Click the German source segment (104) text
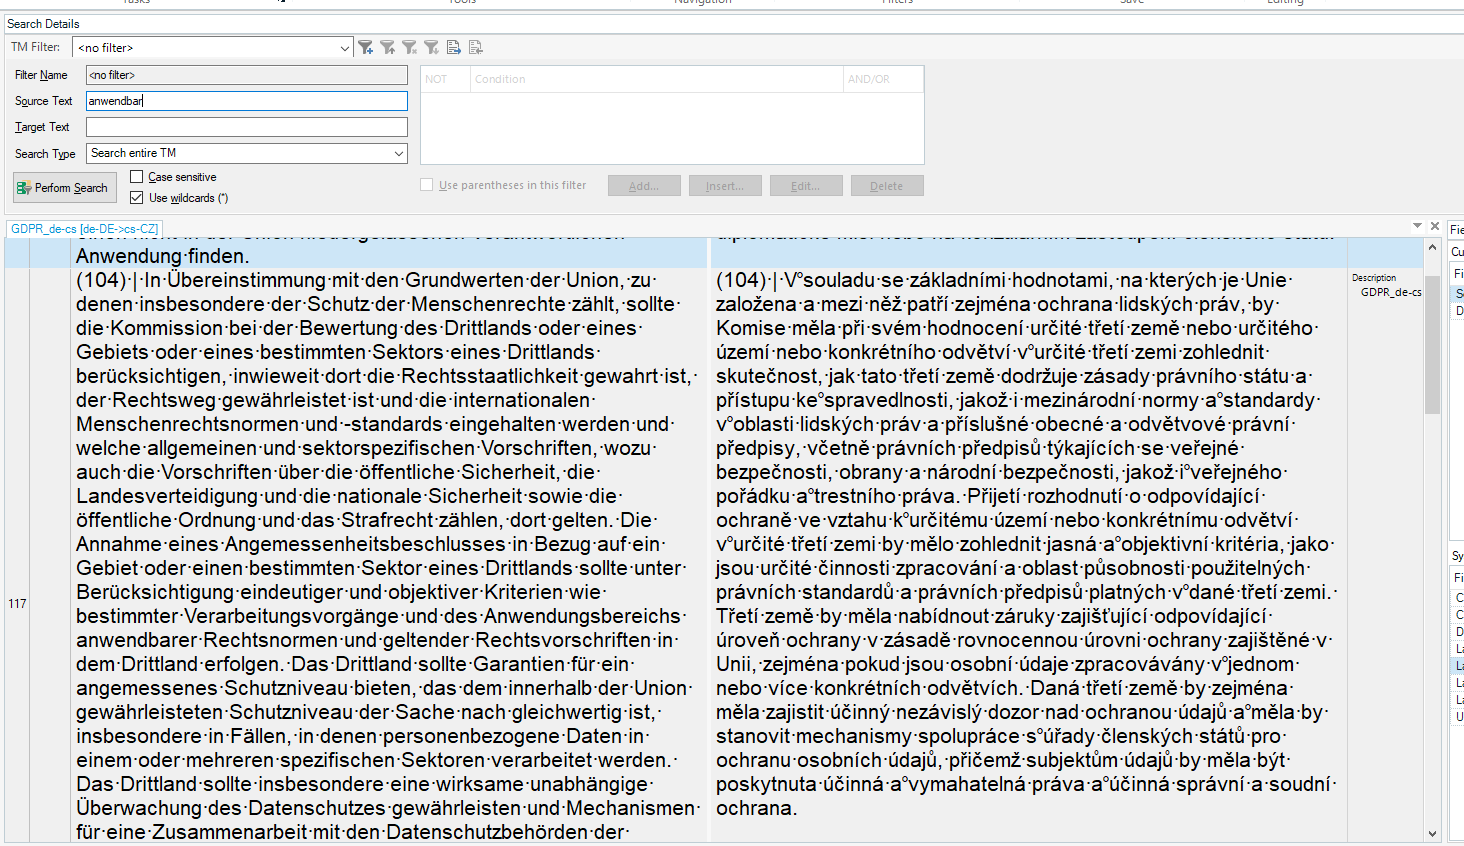 388,556
